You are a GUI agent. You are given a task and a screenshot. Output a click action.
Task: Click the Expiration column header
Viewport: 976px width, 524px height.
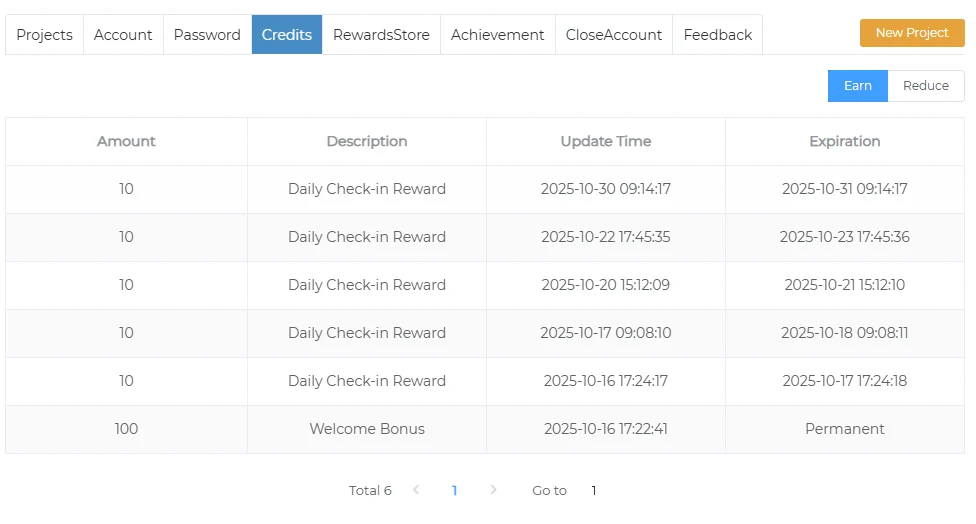pos(845,141)
